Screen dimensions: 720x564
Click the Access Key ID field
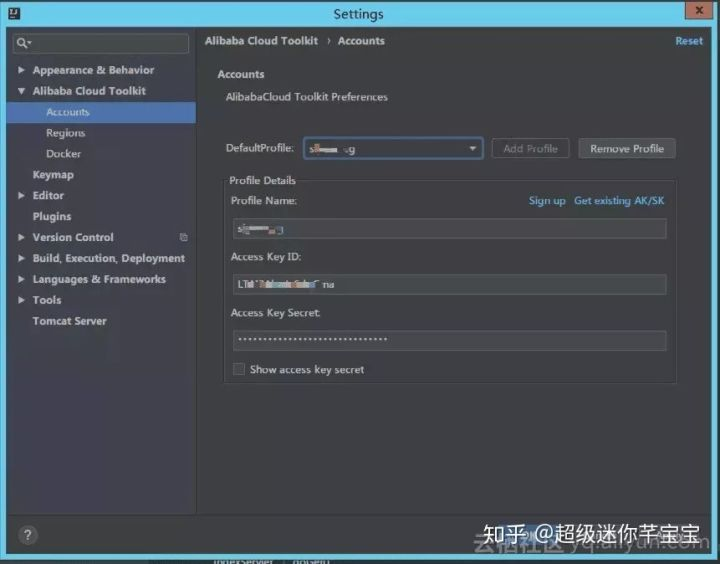tap(450, 284)
